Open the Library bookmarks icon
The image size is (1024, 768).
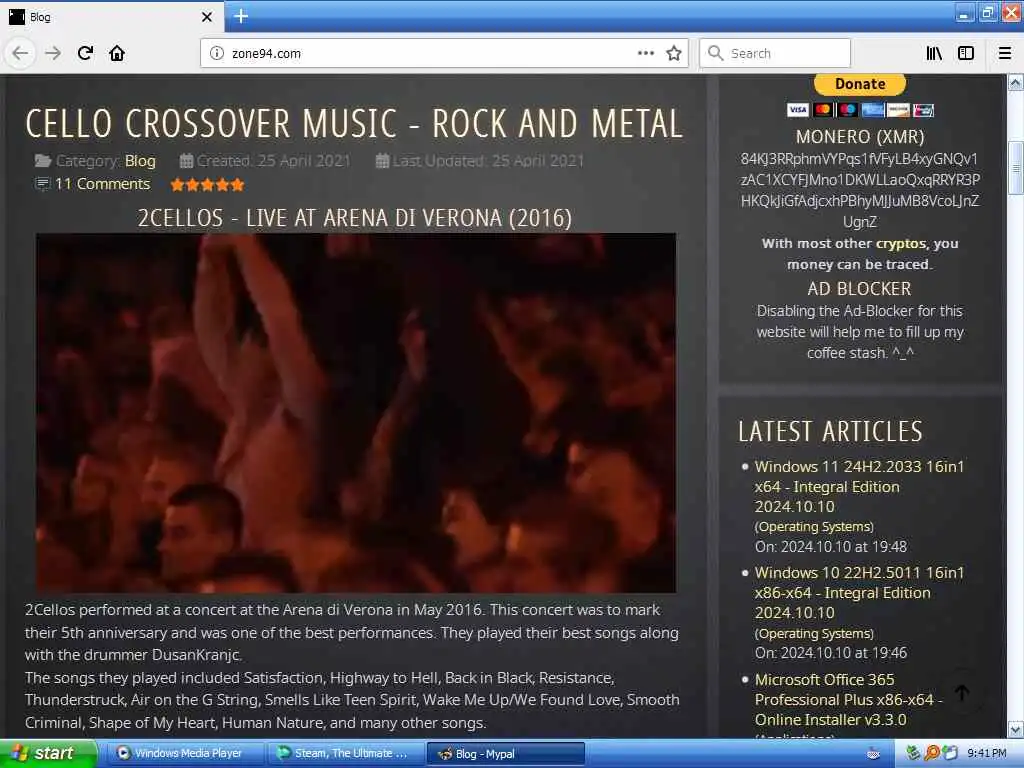tap(934, 53)
